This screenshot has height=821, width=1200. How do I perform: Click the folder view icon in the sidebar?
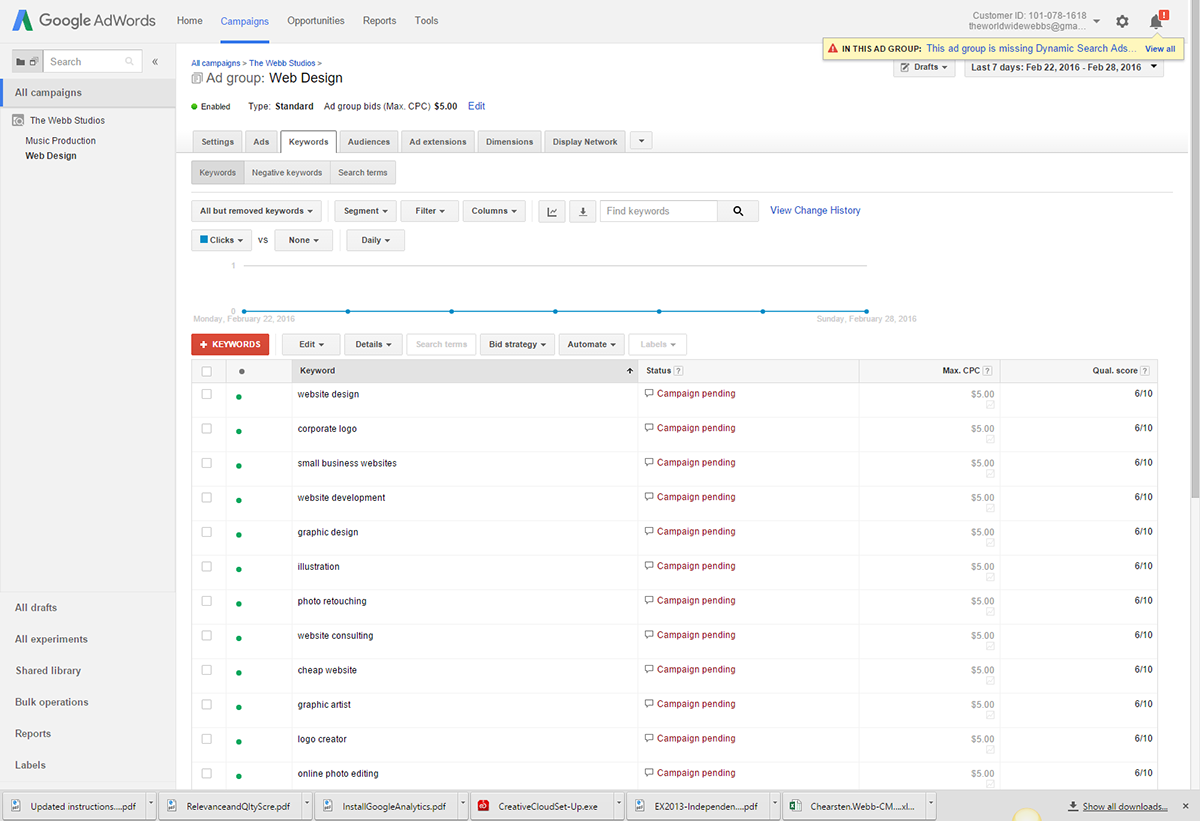click(x=20, y=62)
